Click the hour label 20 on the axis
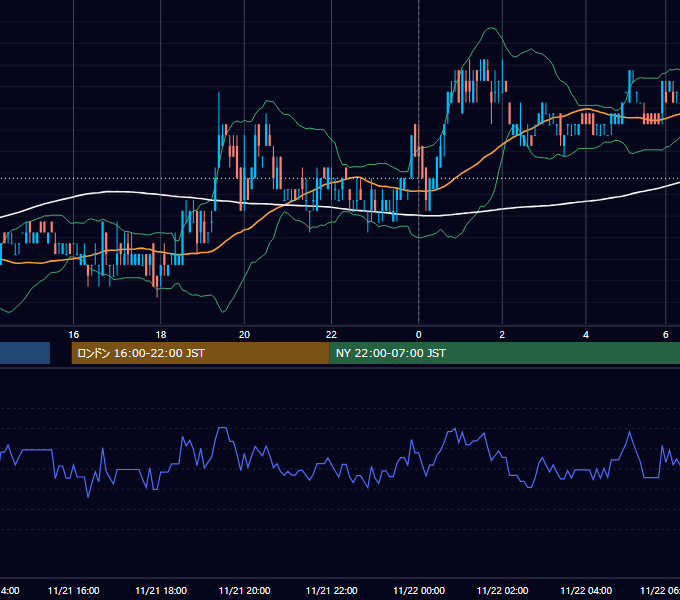 pyautogui.click(x=244, y=335)
